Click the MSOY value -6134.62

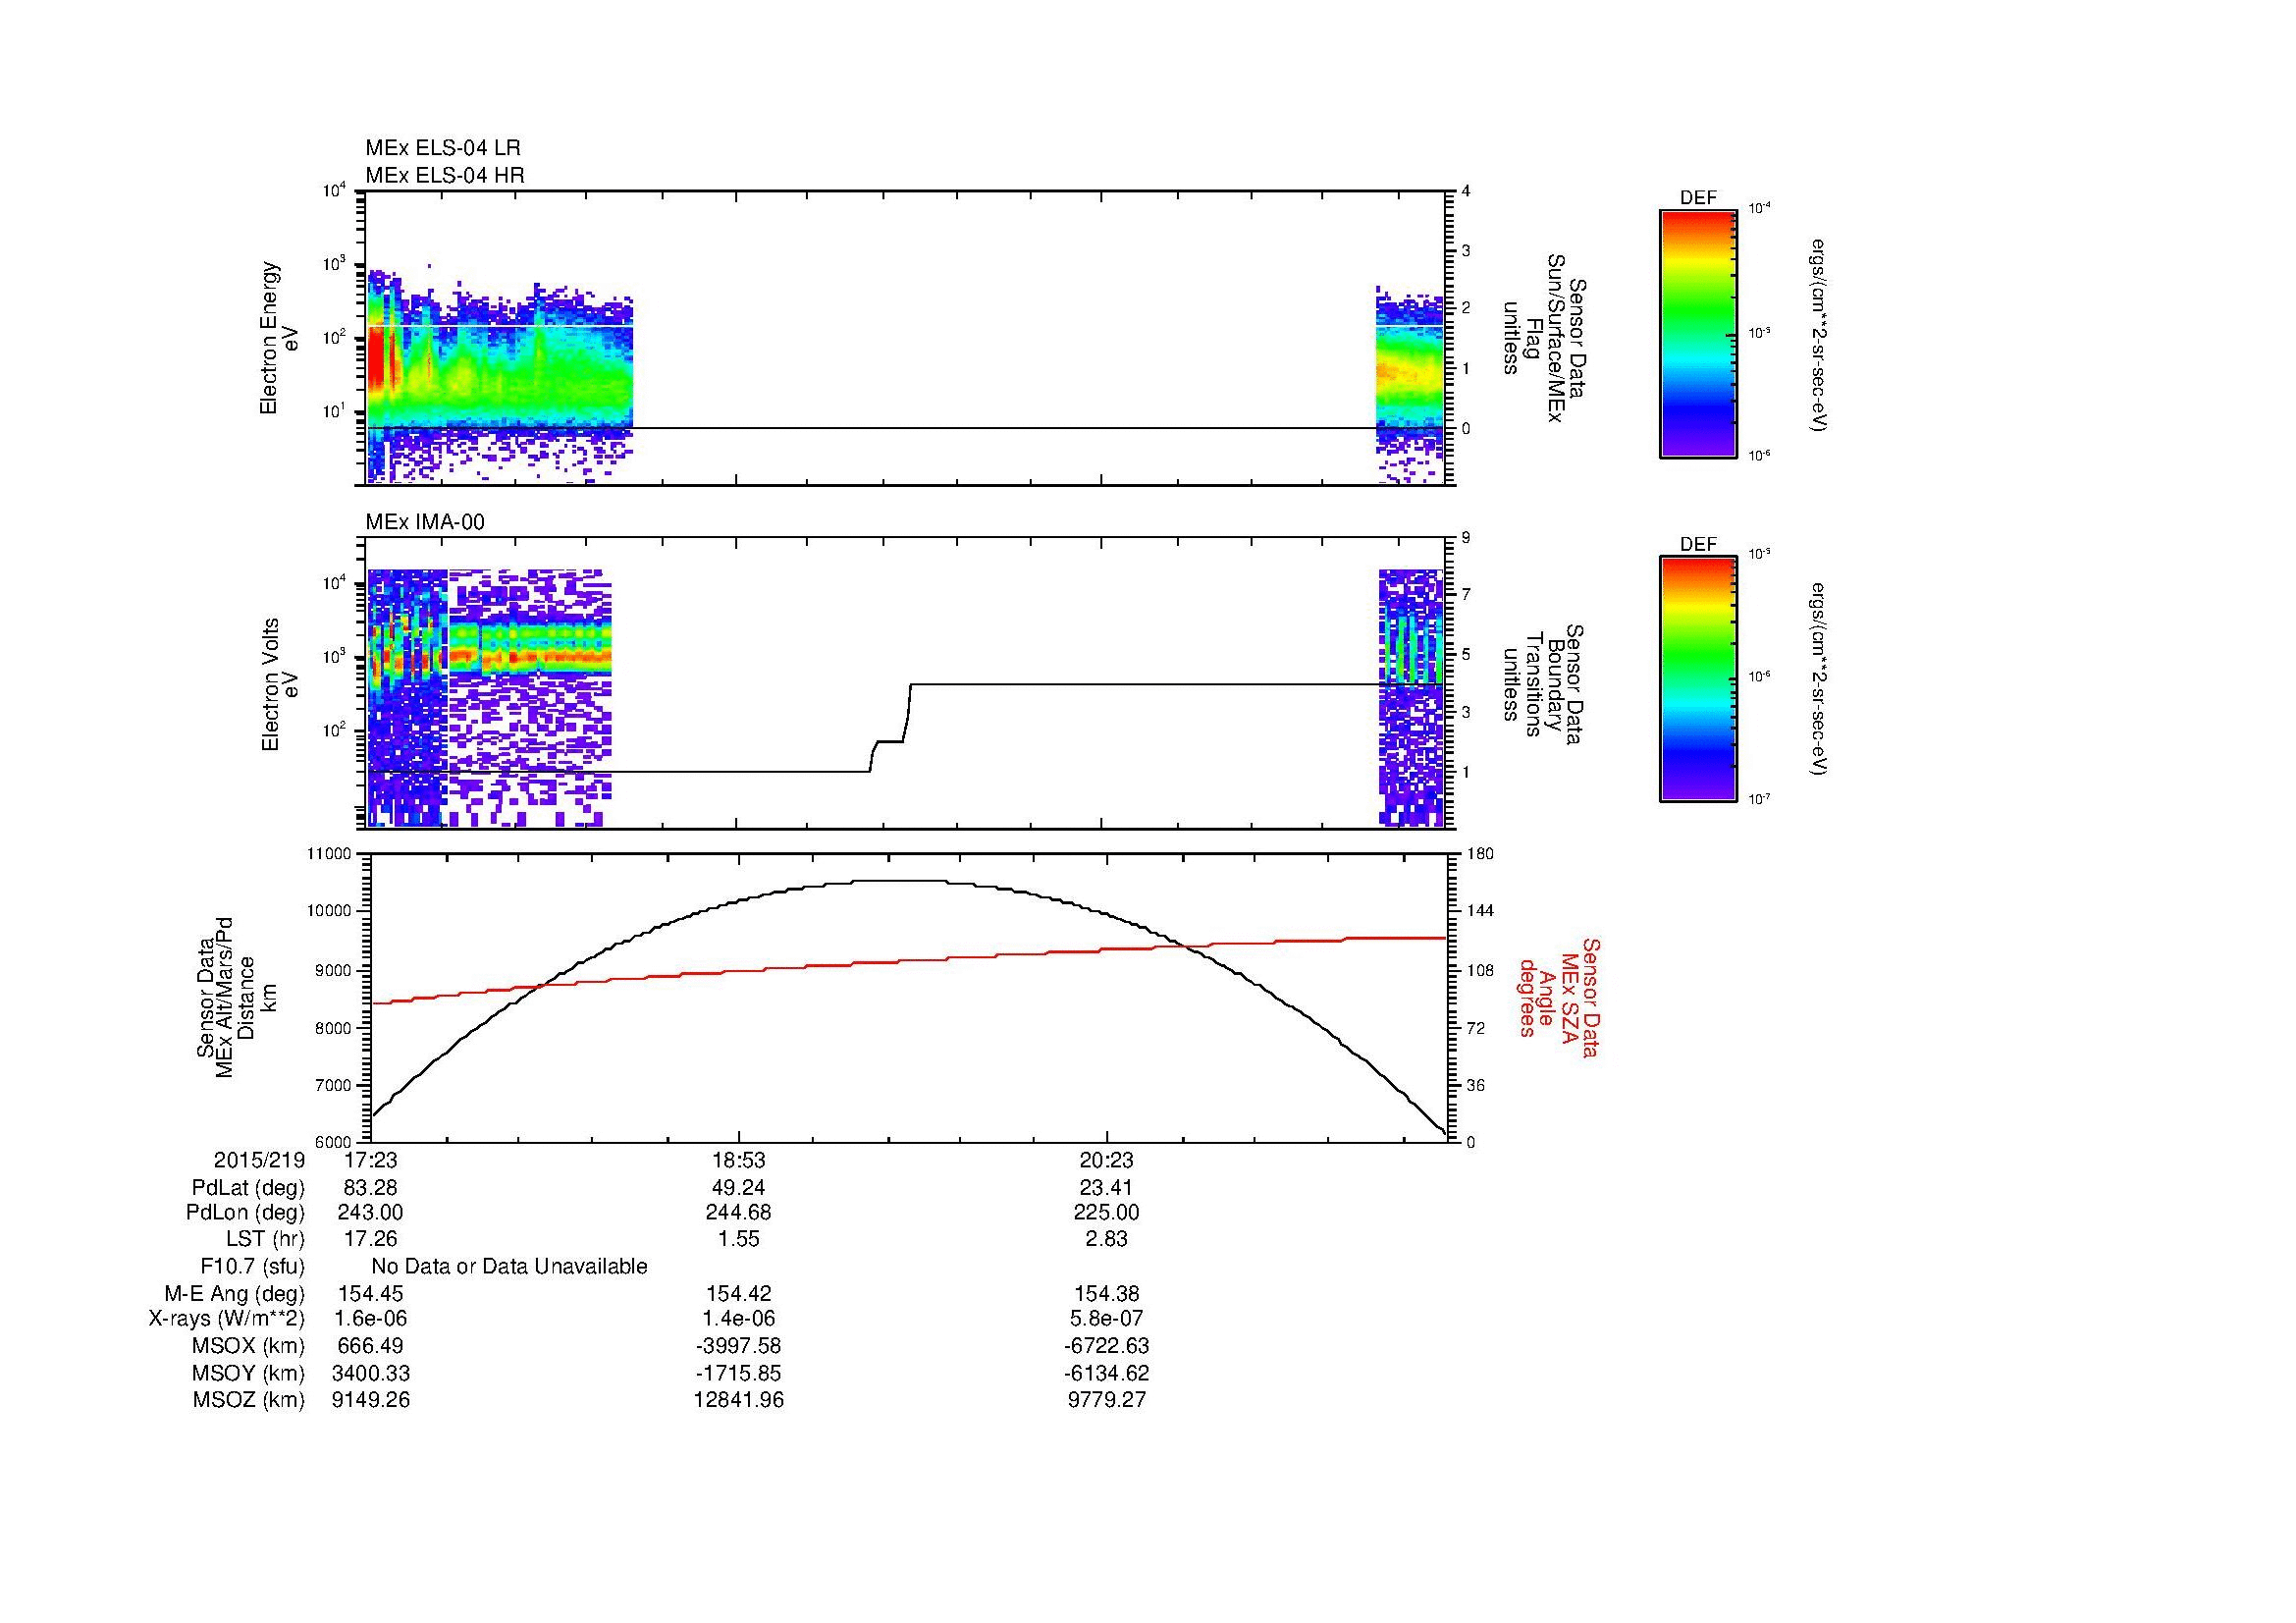[x=1107, y=1373]
